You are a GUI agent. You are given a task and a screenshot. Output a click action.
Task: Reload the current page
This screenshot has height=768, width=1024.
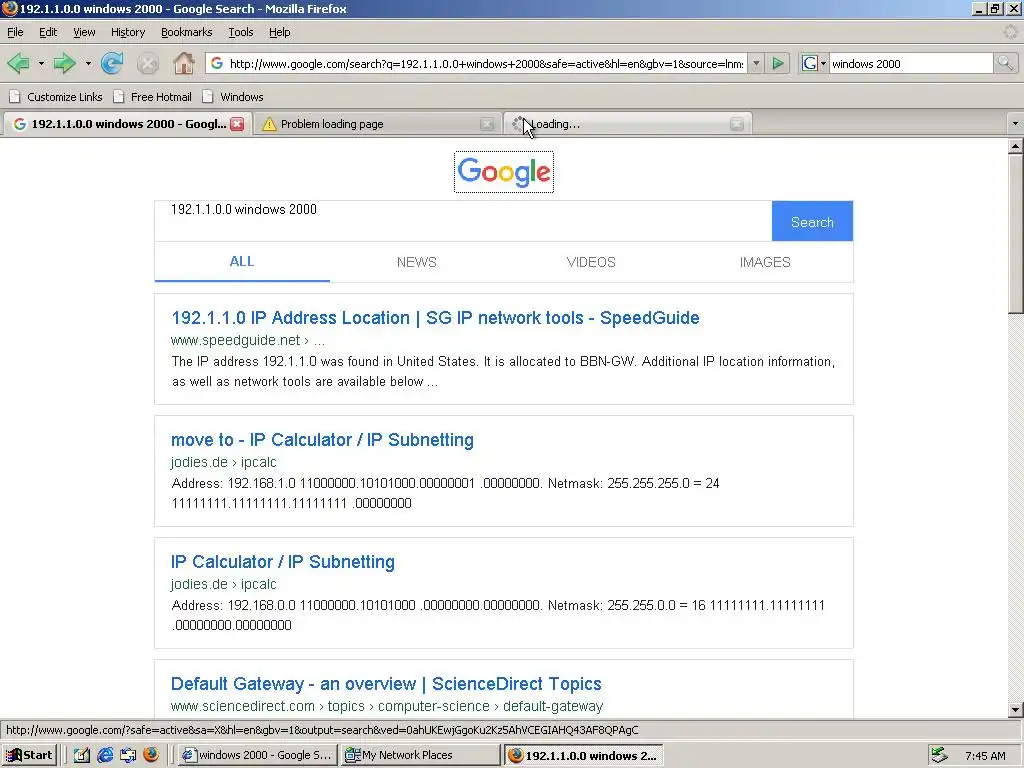point(112,63)
